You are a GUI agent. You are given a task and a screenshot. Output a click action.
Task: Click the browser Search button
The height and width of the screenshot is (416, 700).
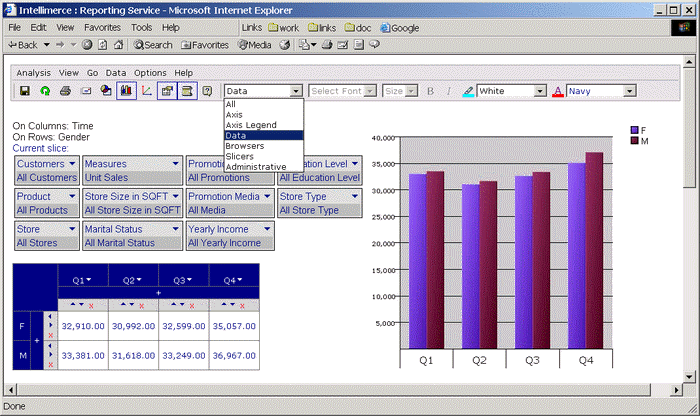tap(153, 45)
